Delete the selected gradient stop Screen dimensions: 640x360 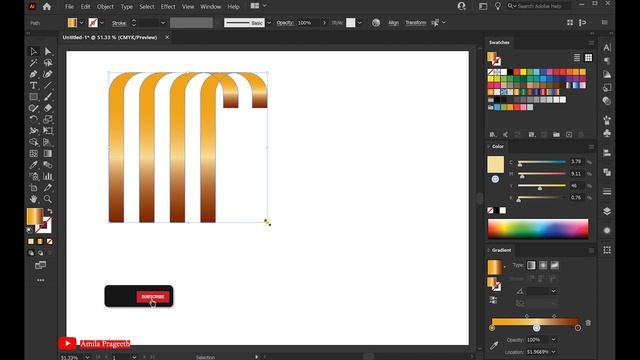click(588, 323)
